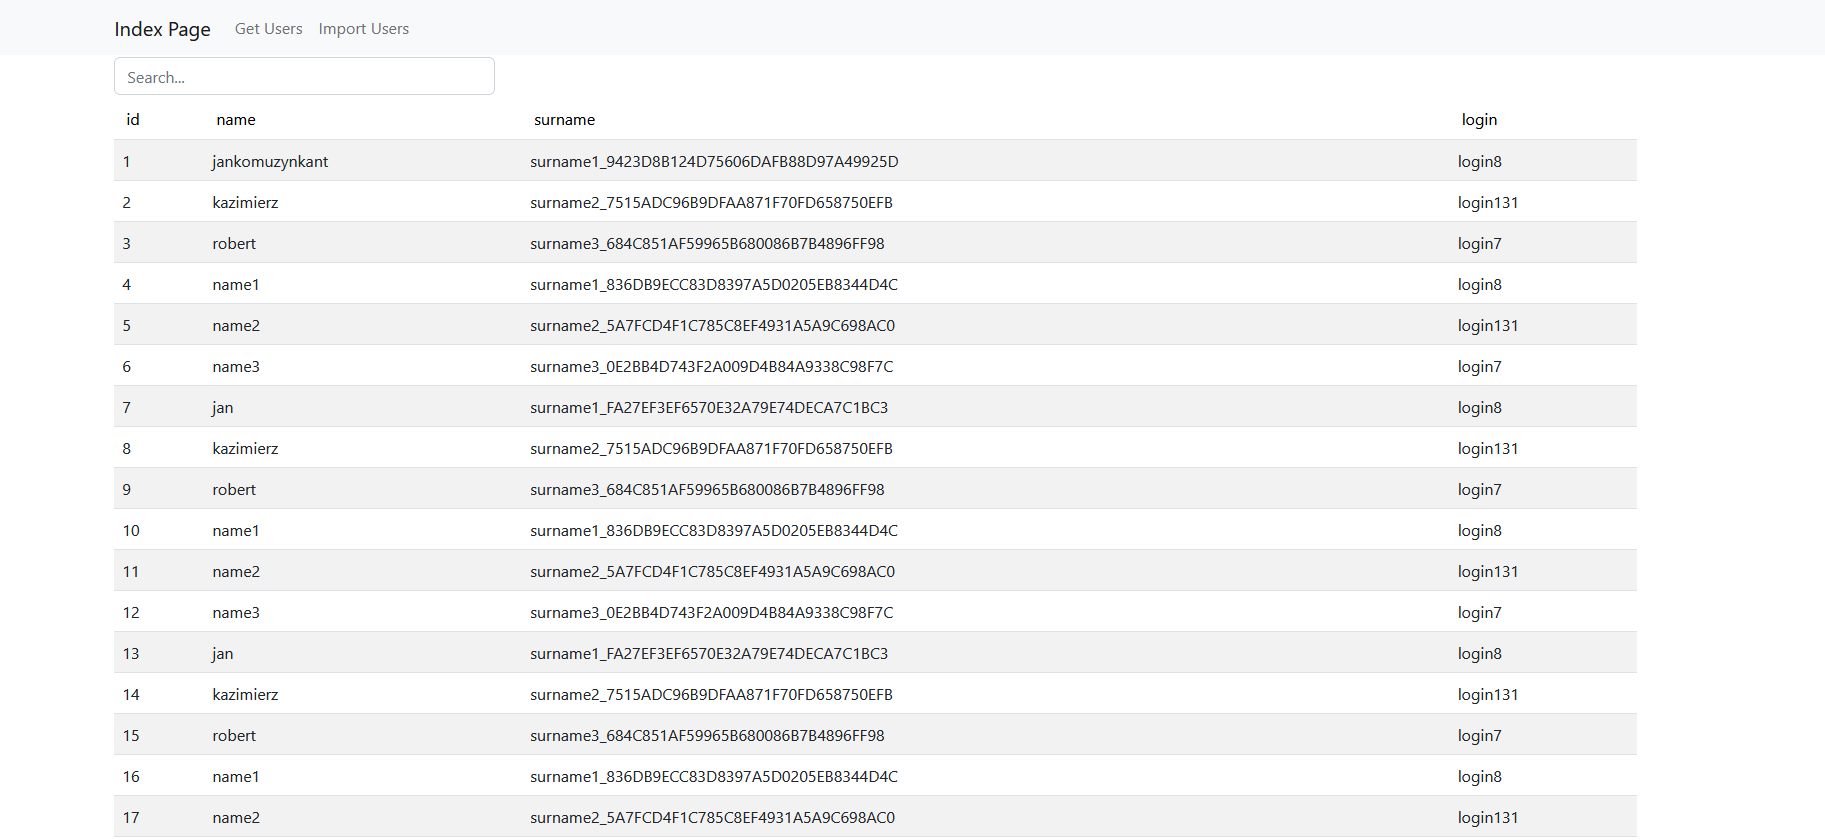The height and width of the screenshot is (840, 1825).
Task: Click login7 in row id 15
Action: (x=1480, y=736)
